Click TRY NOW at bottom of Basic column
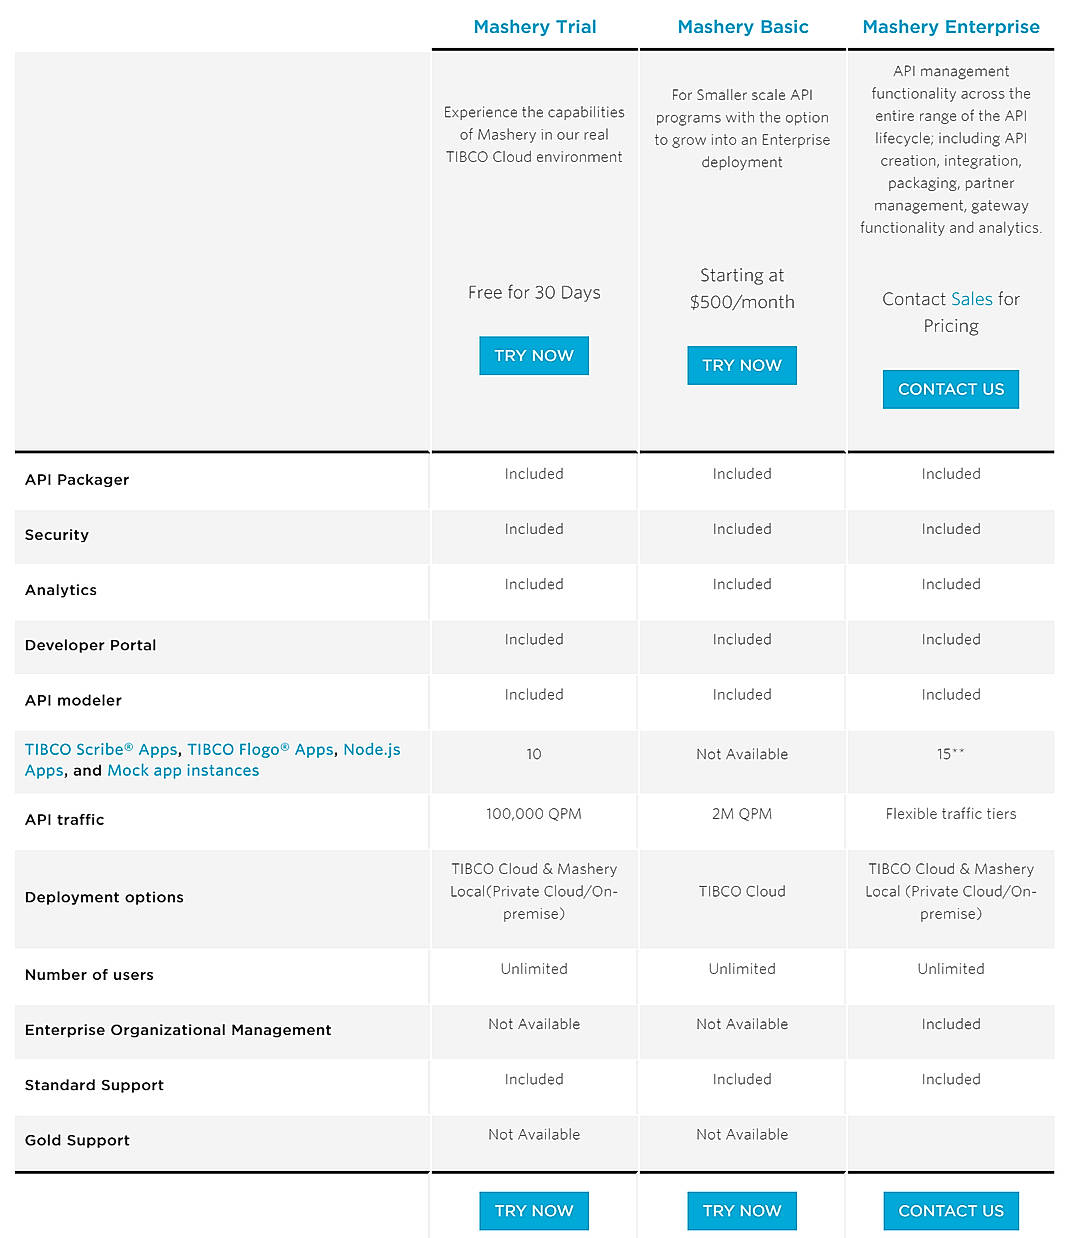Screen dimensions: 1070x1238 pos(742,1211)
